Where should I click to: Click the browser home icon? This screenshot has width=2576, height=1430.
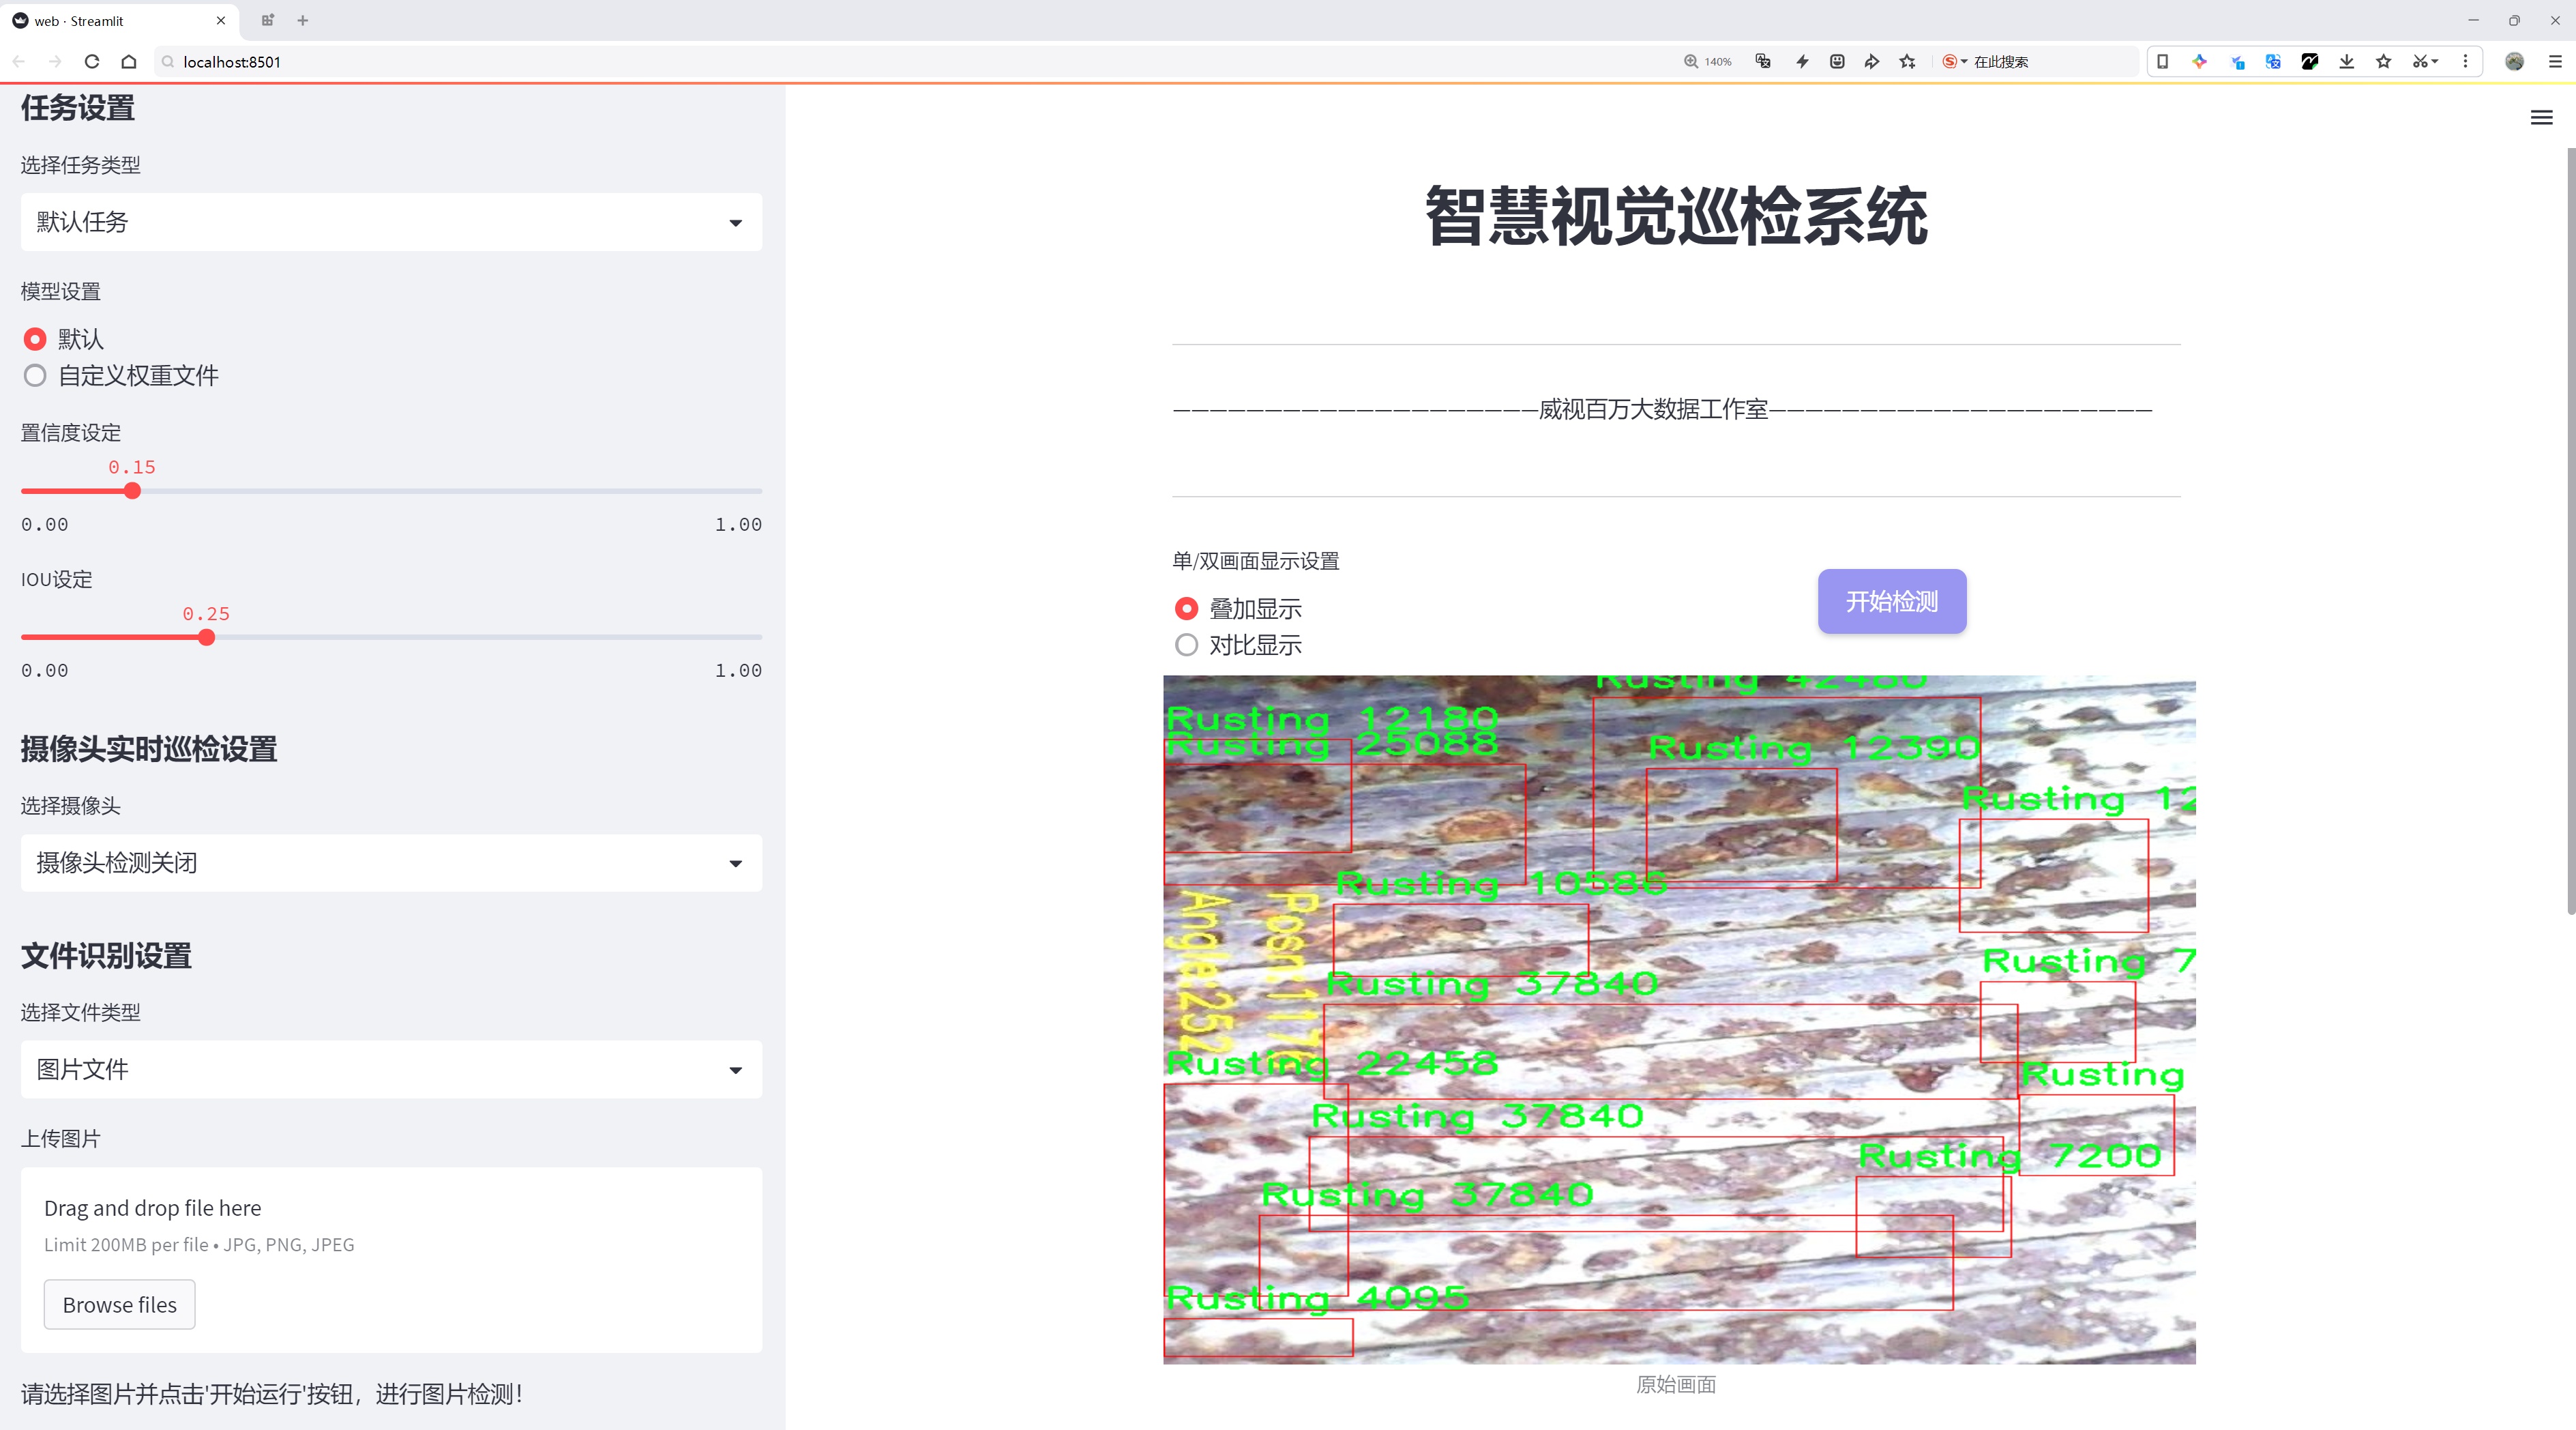click(129, 62)
